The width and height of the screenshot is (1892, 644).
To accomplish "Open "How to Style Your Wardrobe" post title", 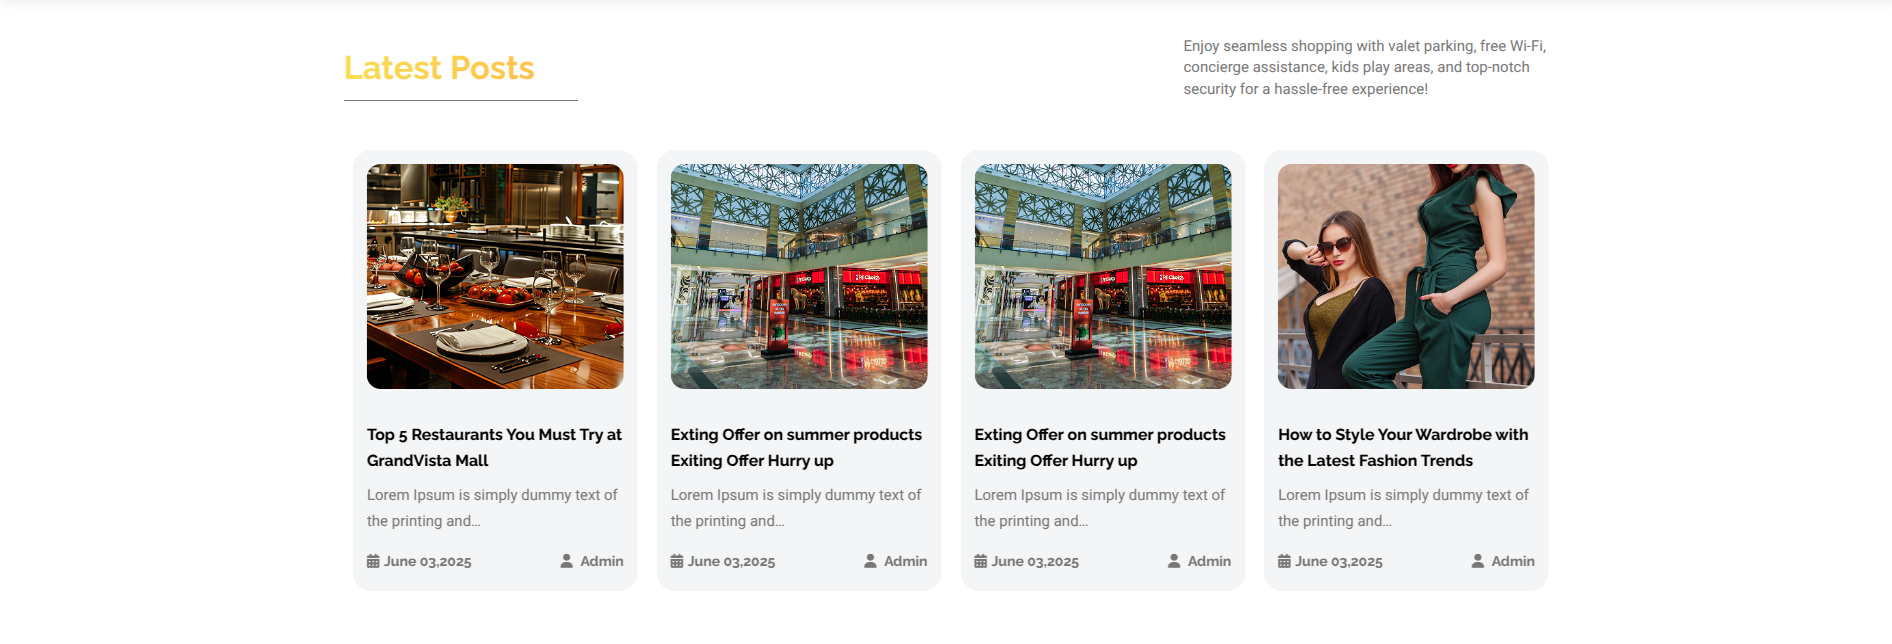I will coord(1403,447).
